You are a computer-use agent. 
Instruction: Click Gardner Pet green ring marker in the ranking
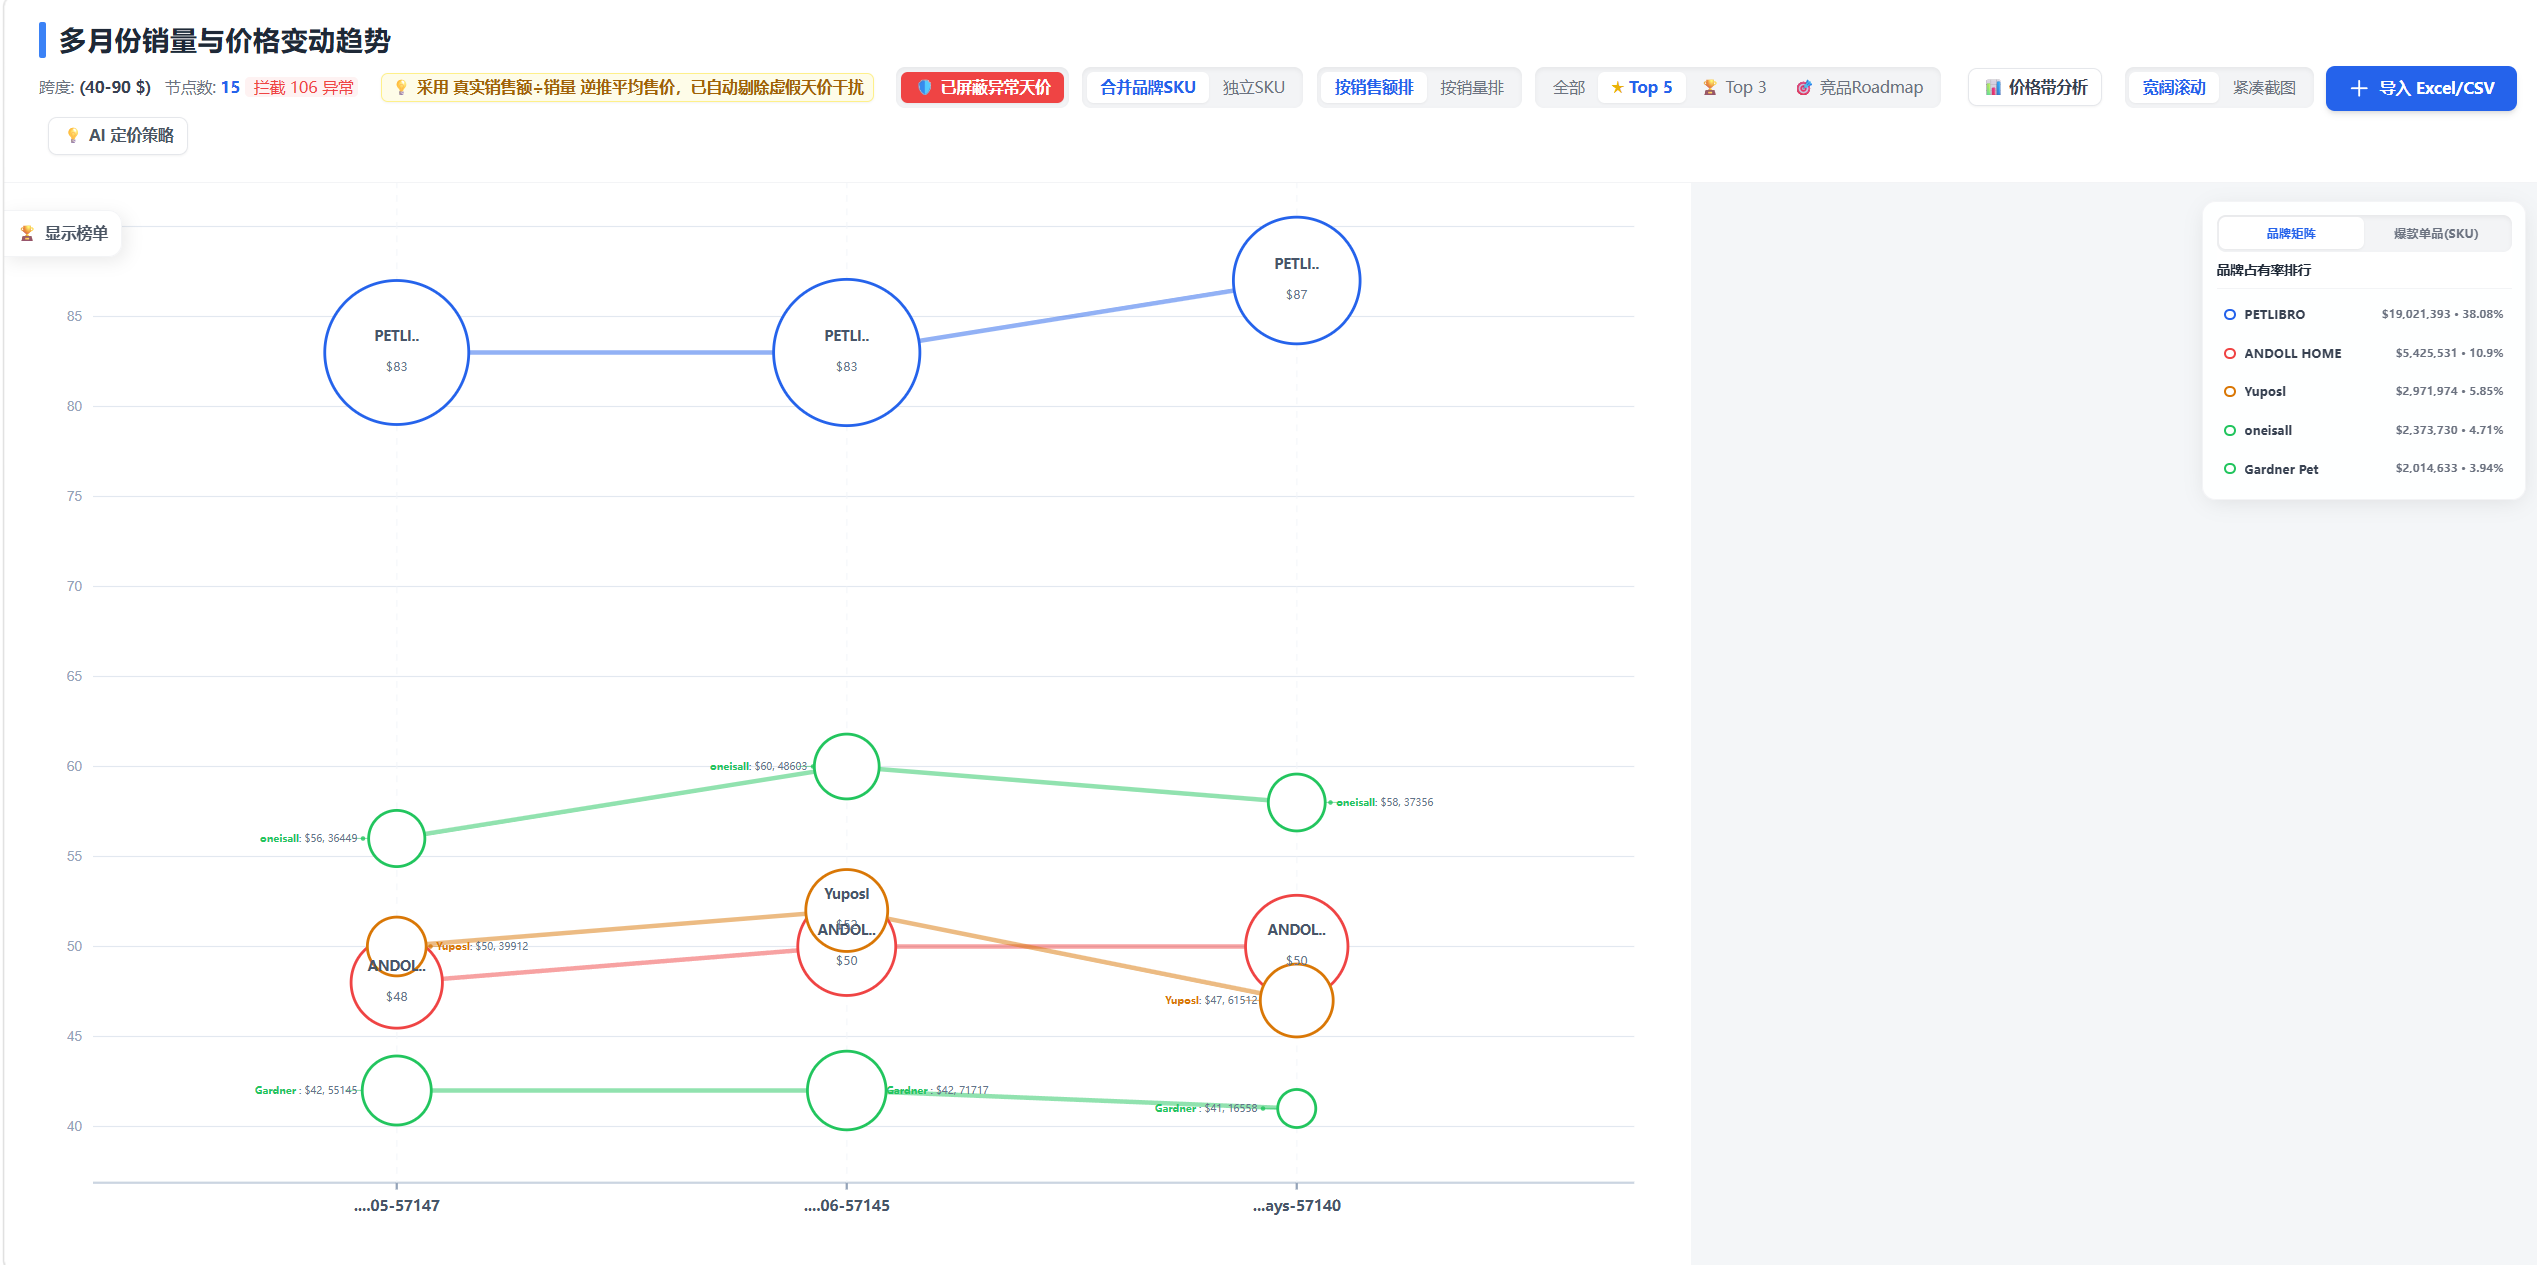(x=2229, y=469)
